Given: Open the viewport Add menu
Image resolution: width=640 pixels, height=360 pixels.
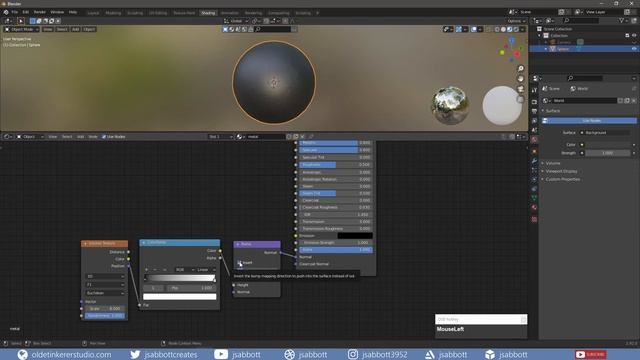Looking at the screenshot, I should (76, 29).
